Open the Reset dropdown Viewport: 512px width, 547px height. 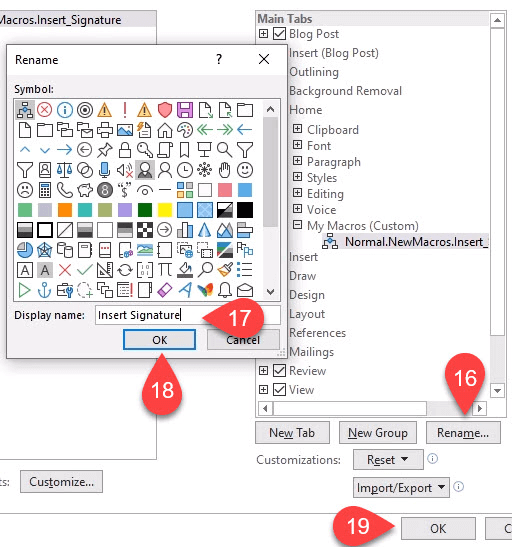tap(388, 459)
